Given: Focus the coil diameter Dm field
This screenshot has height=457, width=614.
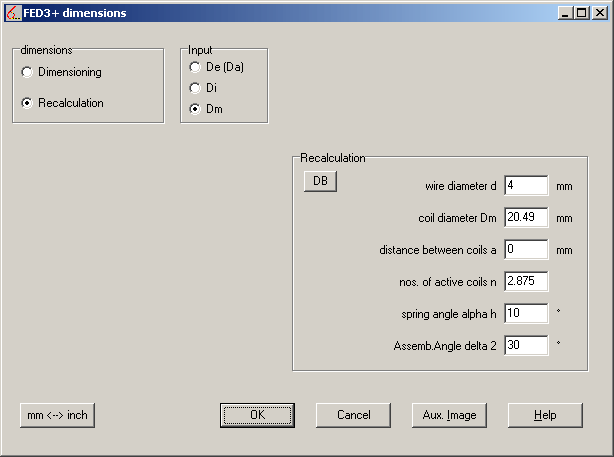Looking at the screenshot, I should pos(526,218).
